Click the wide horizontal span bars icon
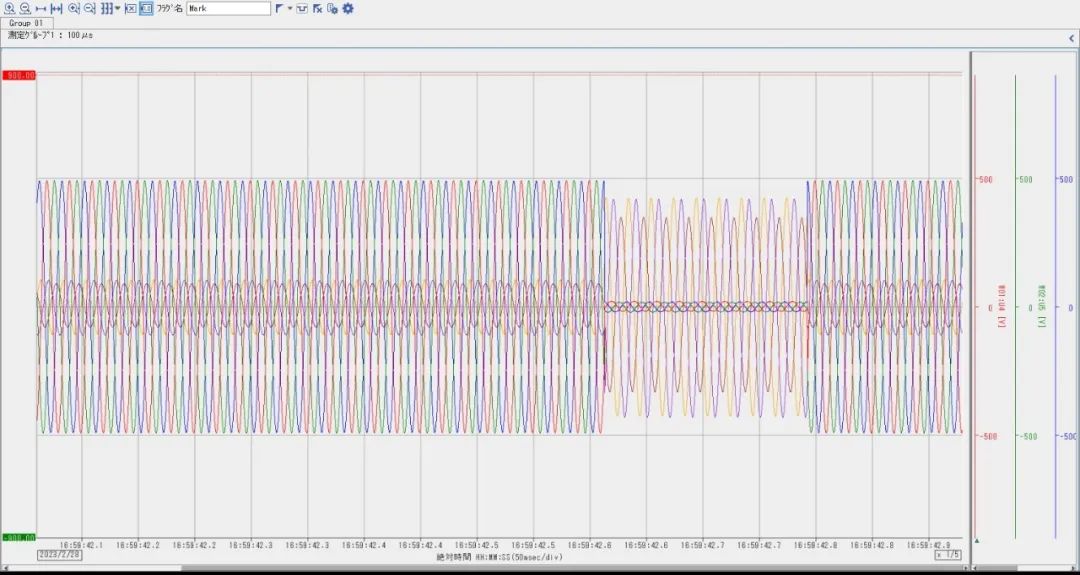This screenshot has height=575, width=1080. (x=57, y=8)
